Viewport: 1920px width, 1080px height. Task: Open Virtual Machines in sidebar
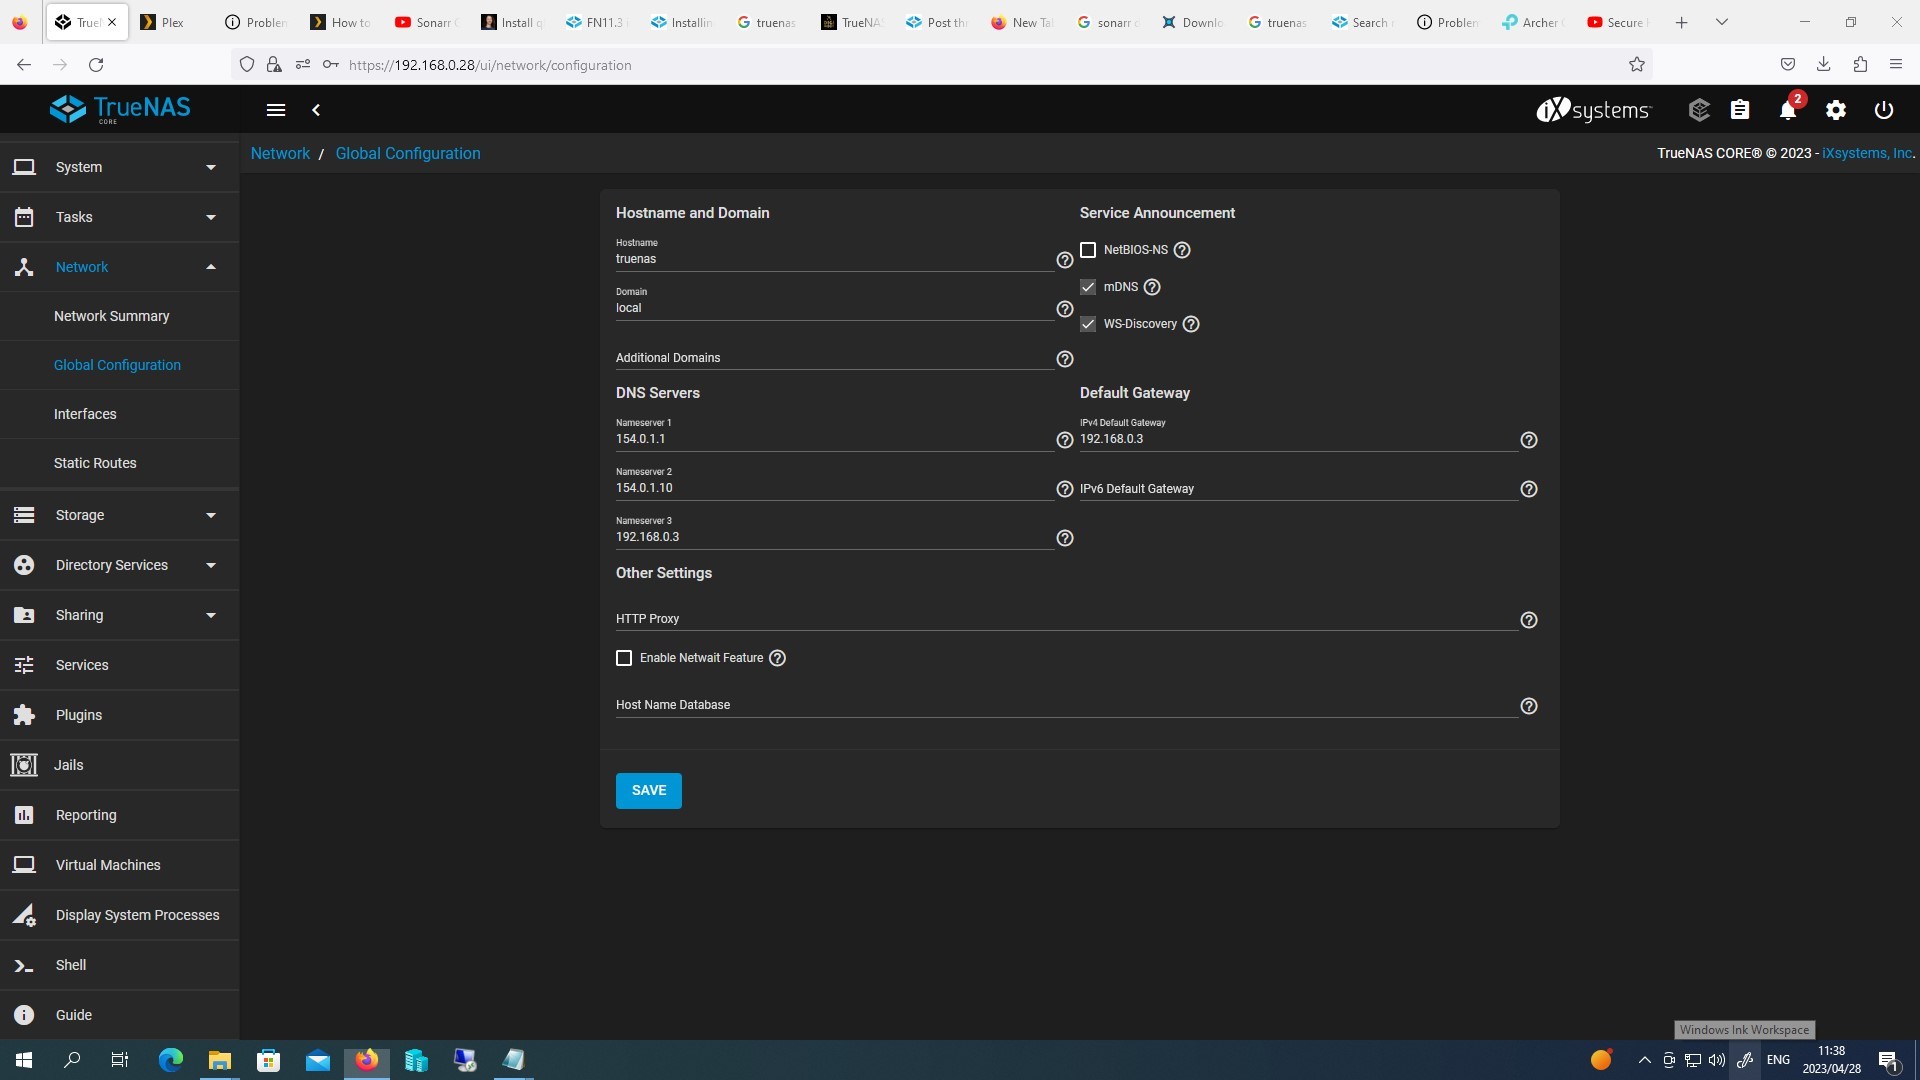(120, 865)
